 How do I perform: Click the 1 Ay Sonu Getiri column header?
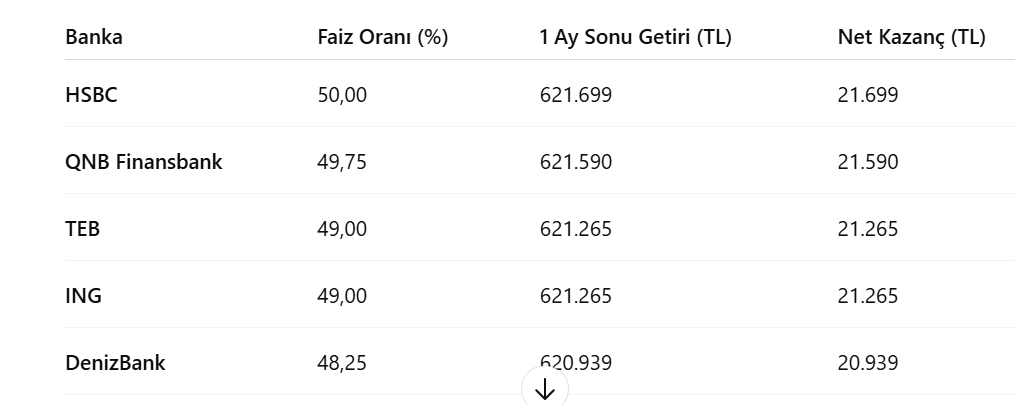635,38
